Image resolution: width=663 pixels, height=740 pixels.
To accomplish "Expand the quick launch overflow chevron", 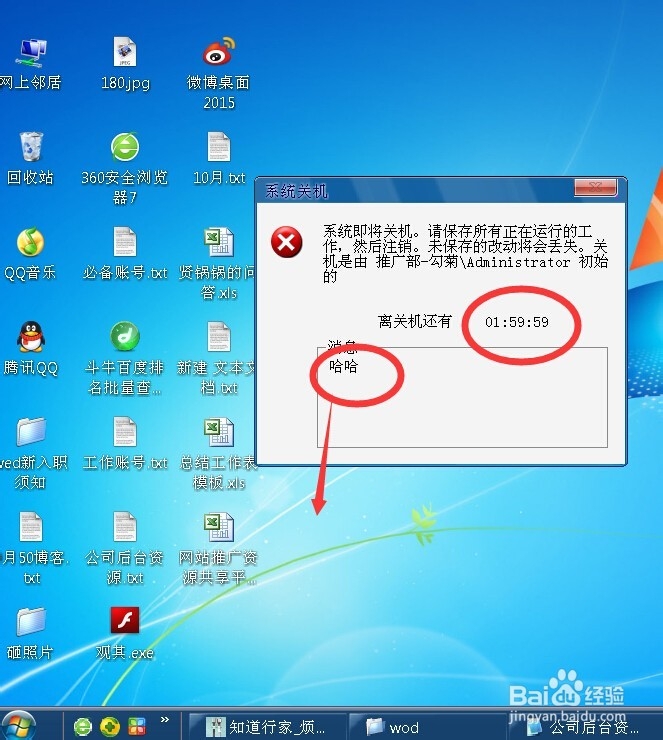I will click(164, 720).
